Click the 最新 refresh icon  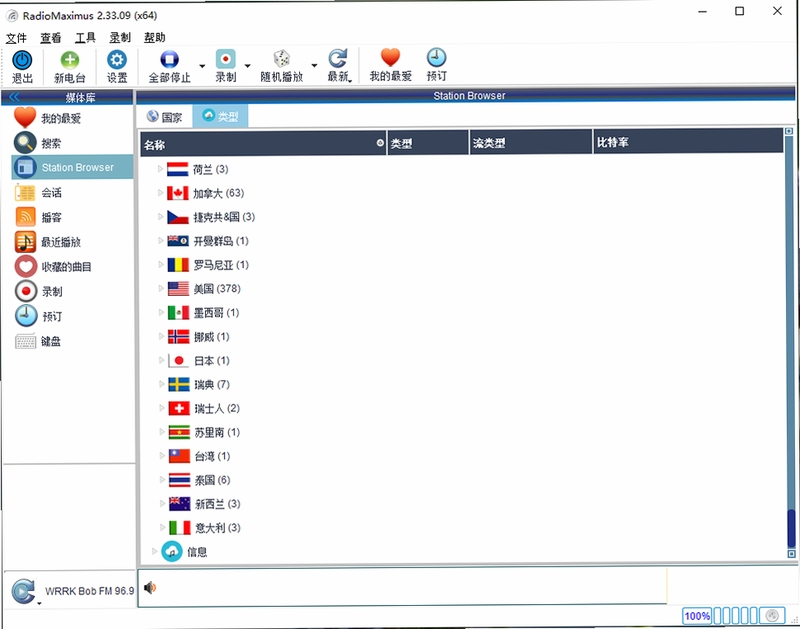point(337,59)
